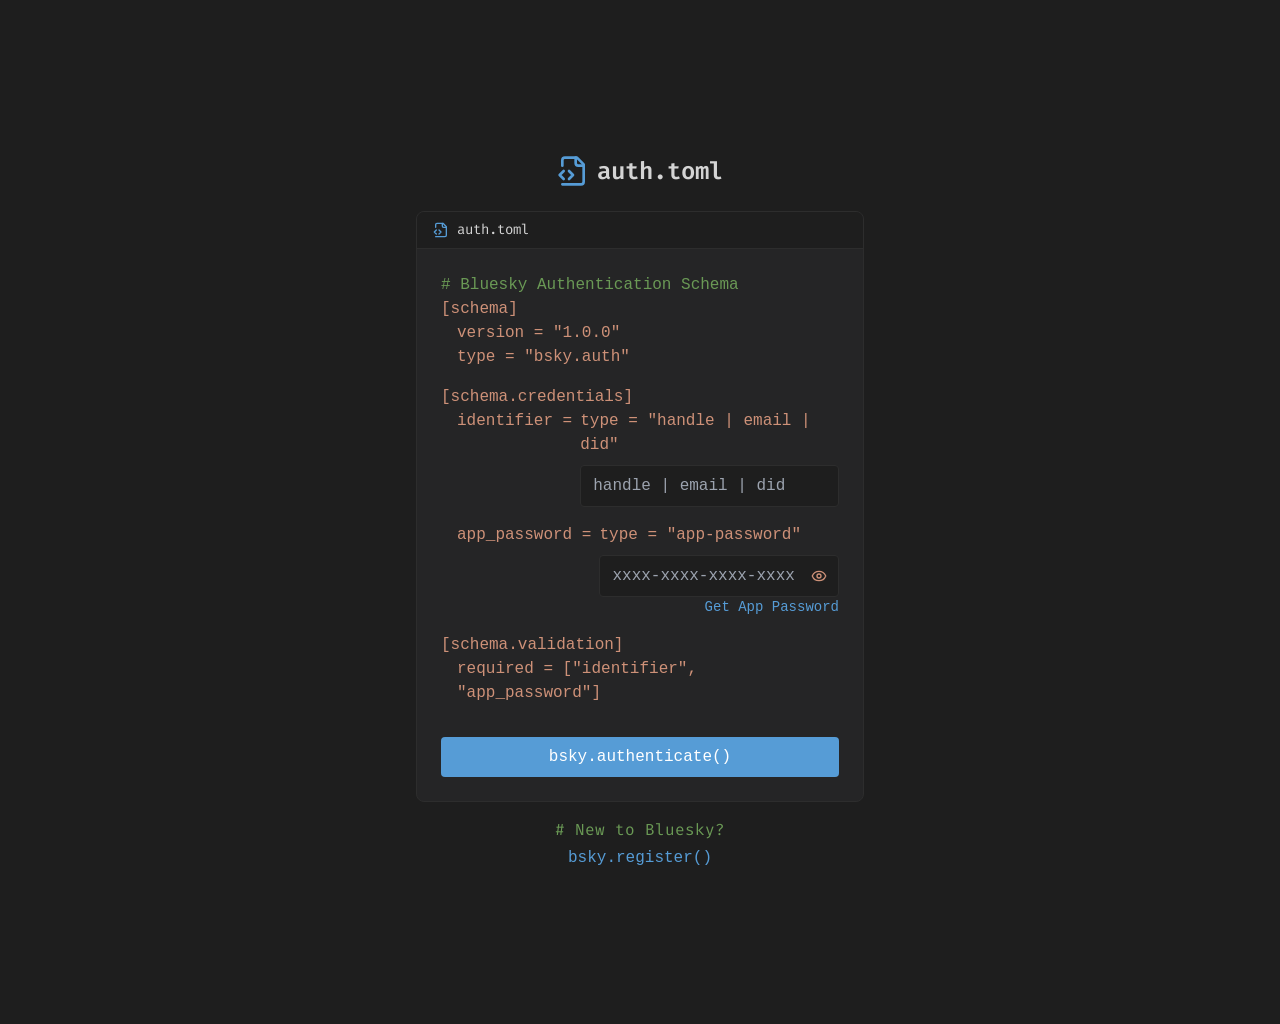Toggle app password visibility eye icon
Image resolution: width=1280 pixels, height=1024 pixels.
tap(819, 576)
